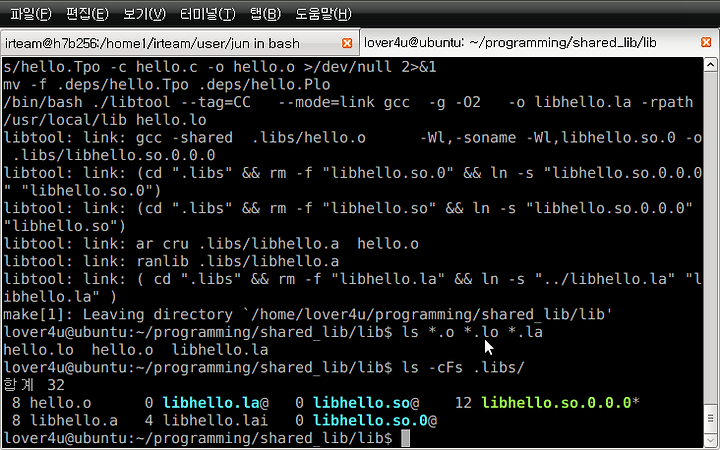Click the 합계 32 total line
Screen dimensions: 720x450
[x=34, y=385]
